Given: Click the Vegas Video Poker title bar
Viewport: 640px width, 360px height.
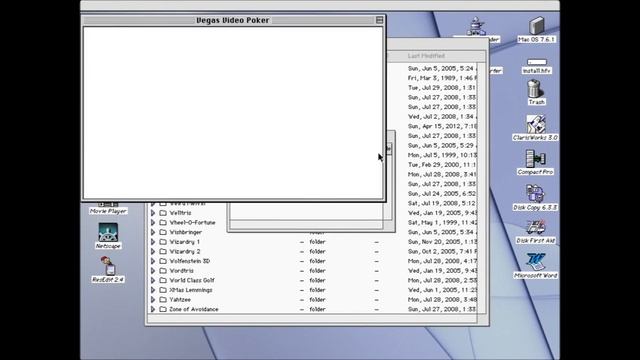Looking at the screenshot, I should pos(233,20).
